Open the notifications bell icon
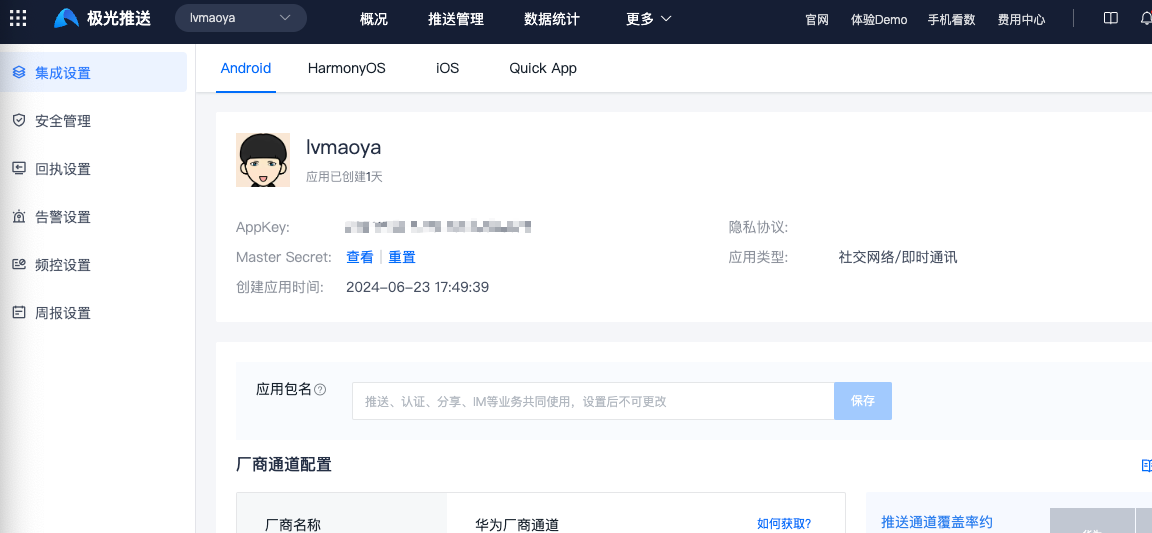The height and width of the screenshot is (533, 1152). click(1145, 19)
